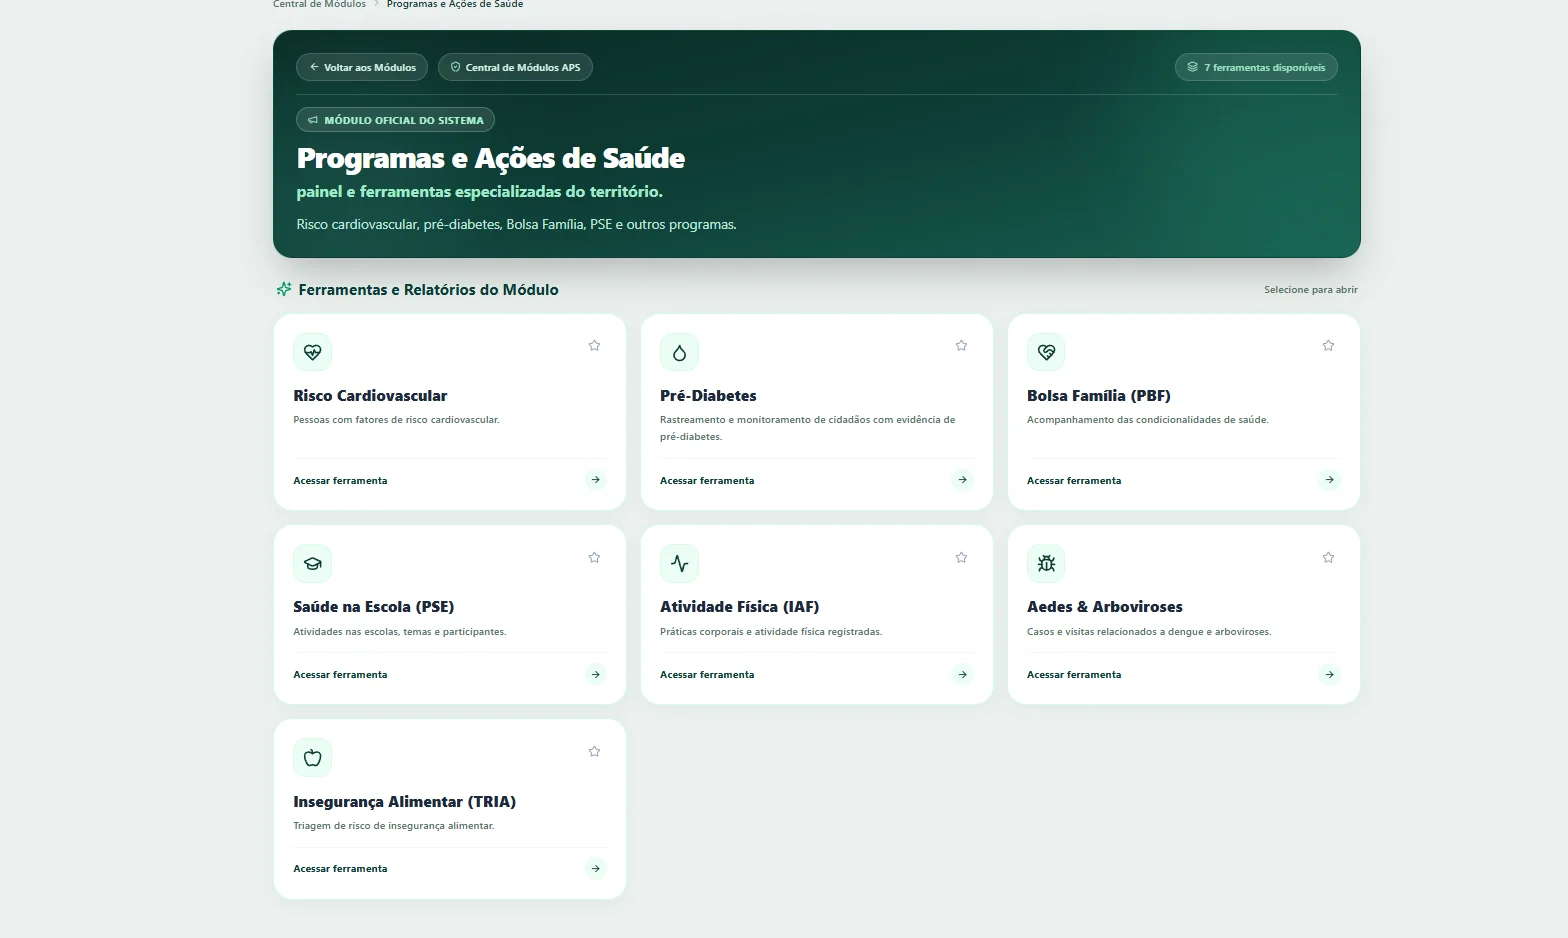Screen dimensions: 1568x938
Task: Favorite Bolsa Família (PBF) with the star
Action: 1328,345
